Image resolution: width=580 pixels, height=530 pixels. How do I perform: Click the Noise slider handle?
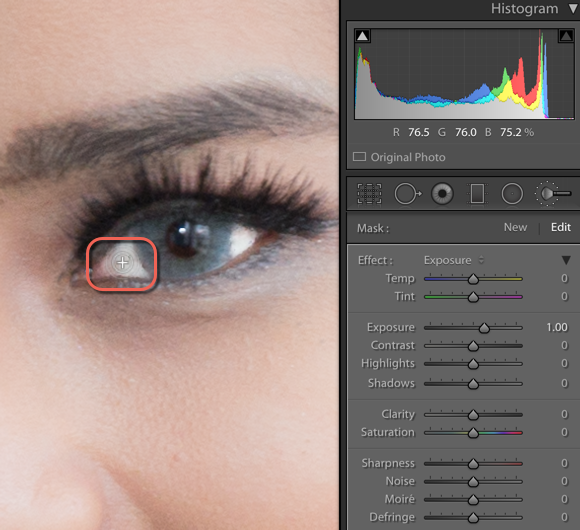(x=473, y=482)
